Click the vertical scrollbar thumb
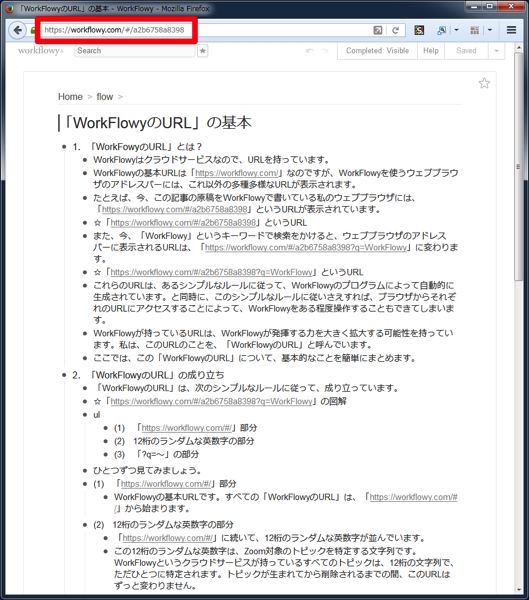Image resolution: width=529 pixels, height=600 pixels. (519, 166)
